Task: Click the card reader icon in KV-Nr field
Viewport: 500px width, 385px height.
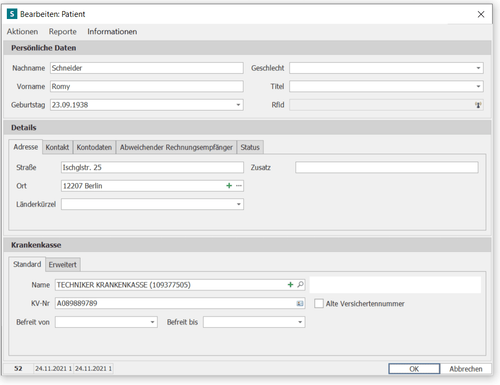Action: pyautogui.click(x=300, y=303)
